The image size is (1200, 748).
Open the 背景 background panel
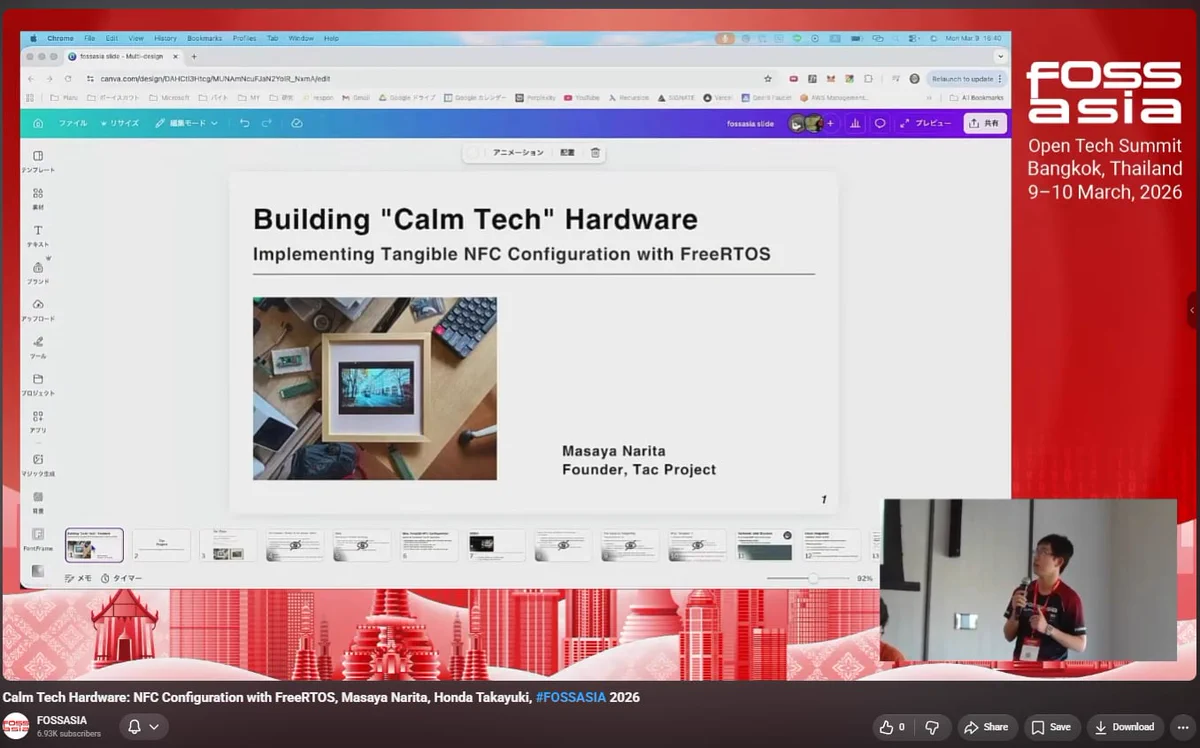(x=38, y=502)
